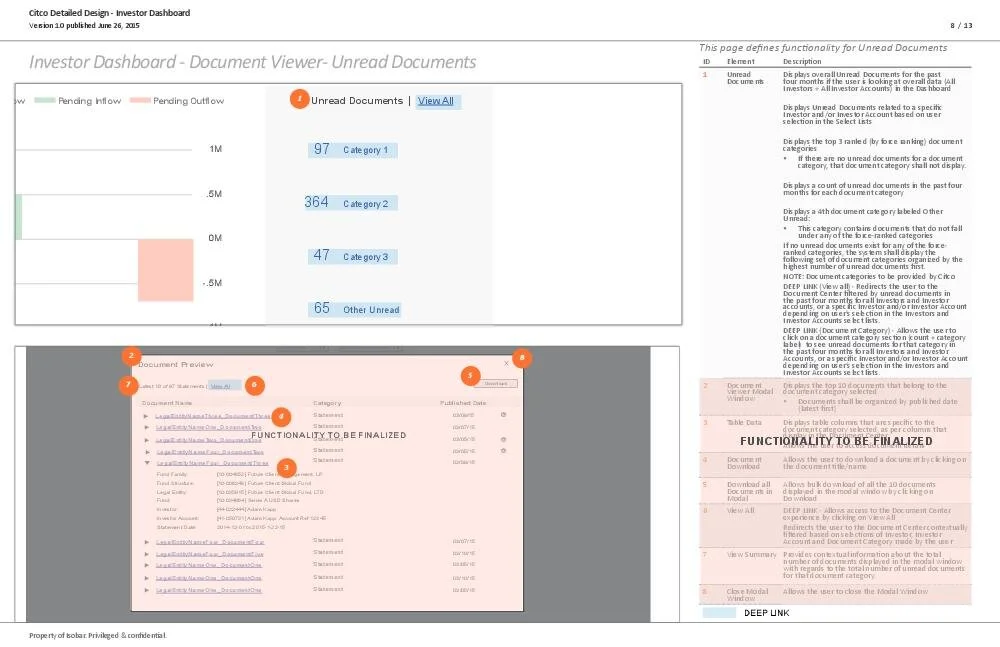Expand the LegalEntityNameFour_DocumentFour row
1000x647 pixels.
[x=147, y=542]
